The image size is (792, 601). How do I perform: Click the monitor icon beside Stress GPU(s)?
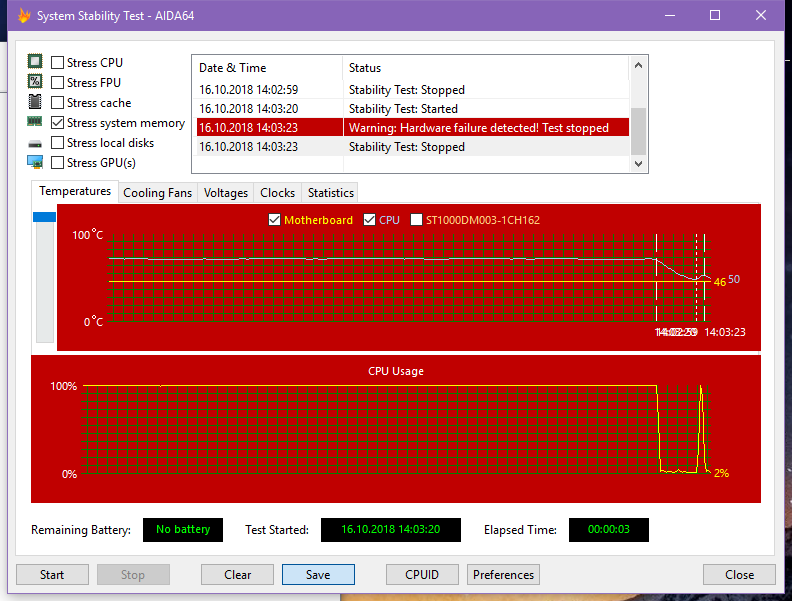tap(35, 162)
